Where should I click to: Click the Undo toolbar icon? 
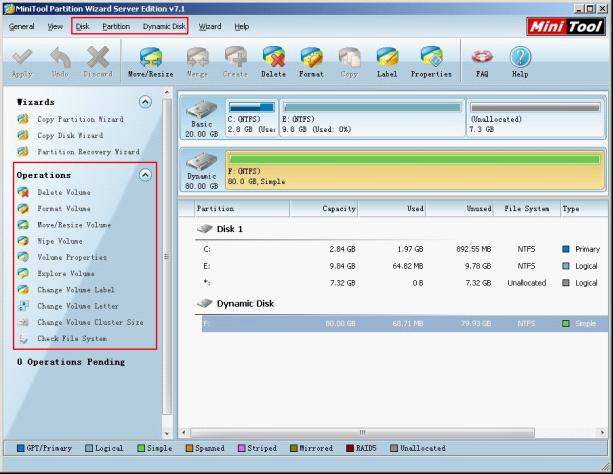[x=60, y=63]
